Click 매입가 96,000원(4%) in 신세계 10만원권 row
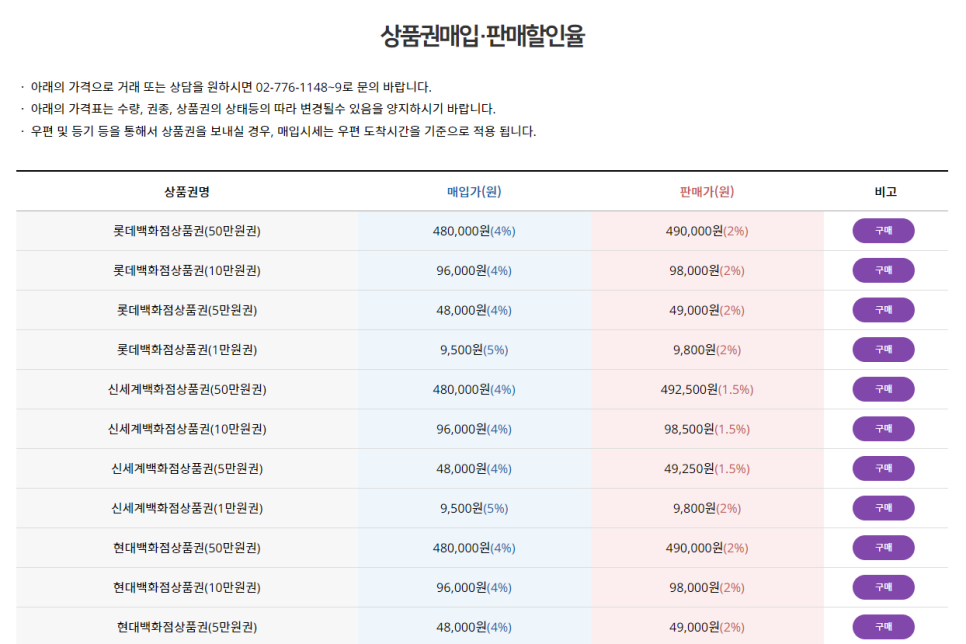The height and width of the screenshot is (644, 966). point(474,429)
